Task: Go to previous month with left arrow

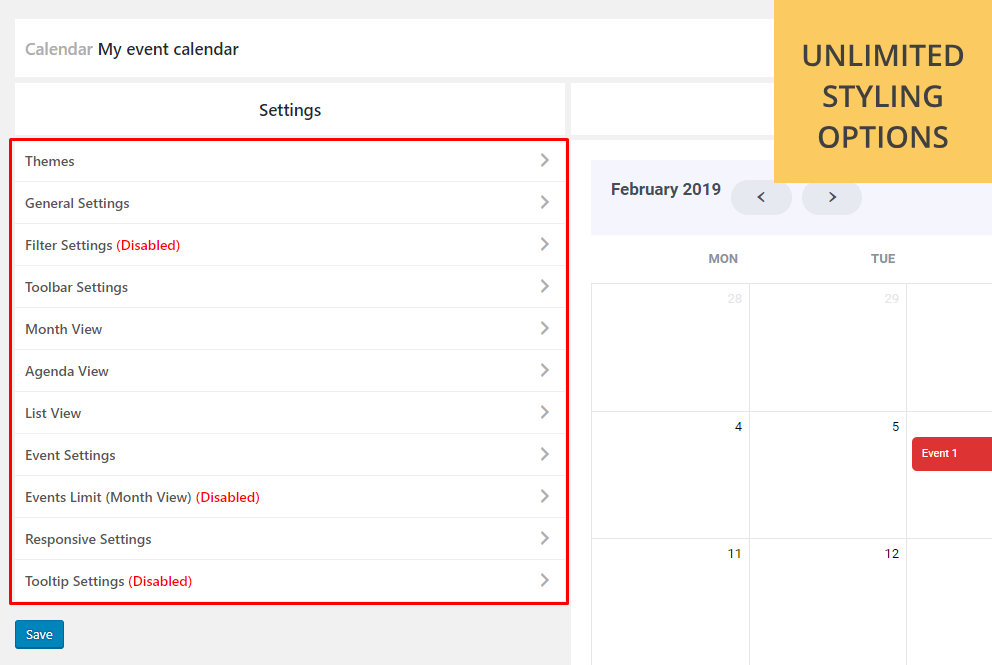Action: (761, 197)
